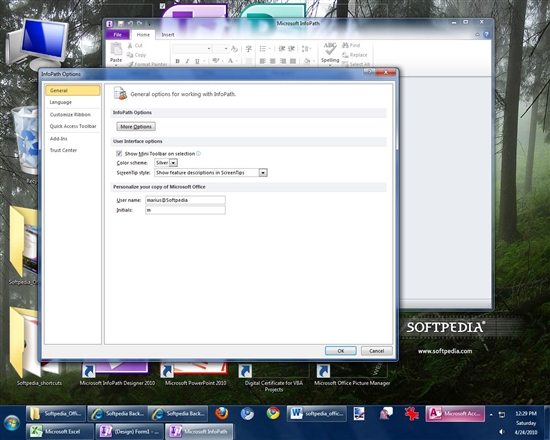Click the Save icon in Quick Access Toolbar
The image size is (550, 440).
point(121,24)
